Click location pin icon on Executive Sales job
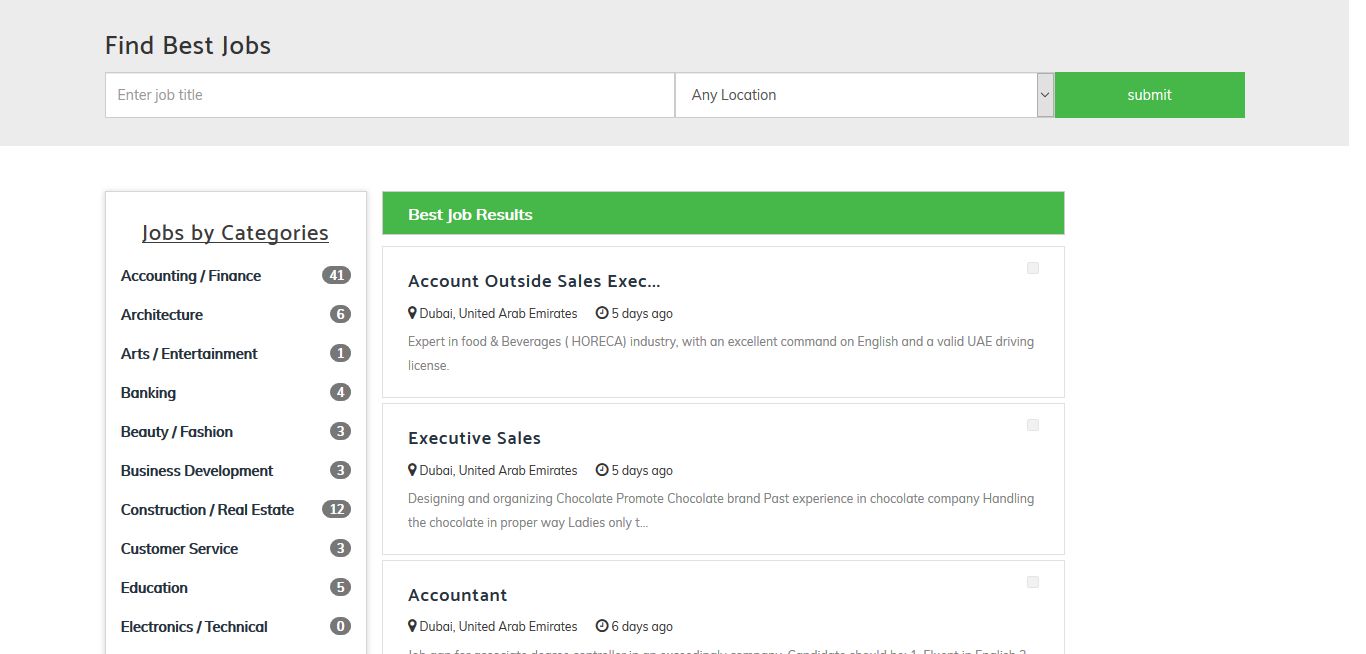This screenshot has height=654, width=1366. click(x=412, y=470)
